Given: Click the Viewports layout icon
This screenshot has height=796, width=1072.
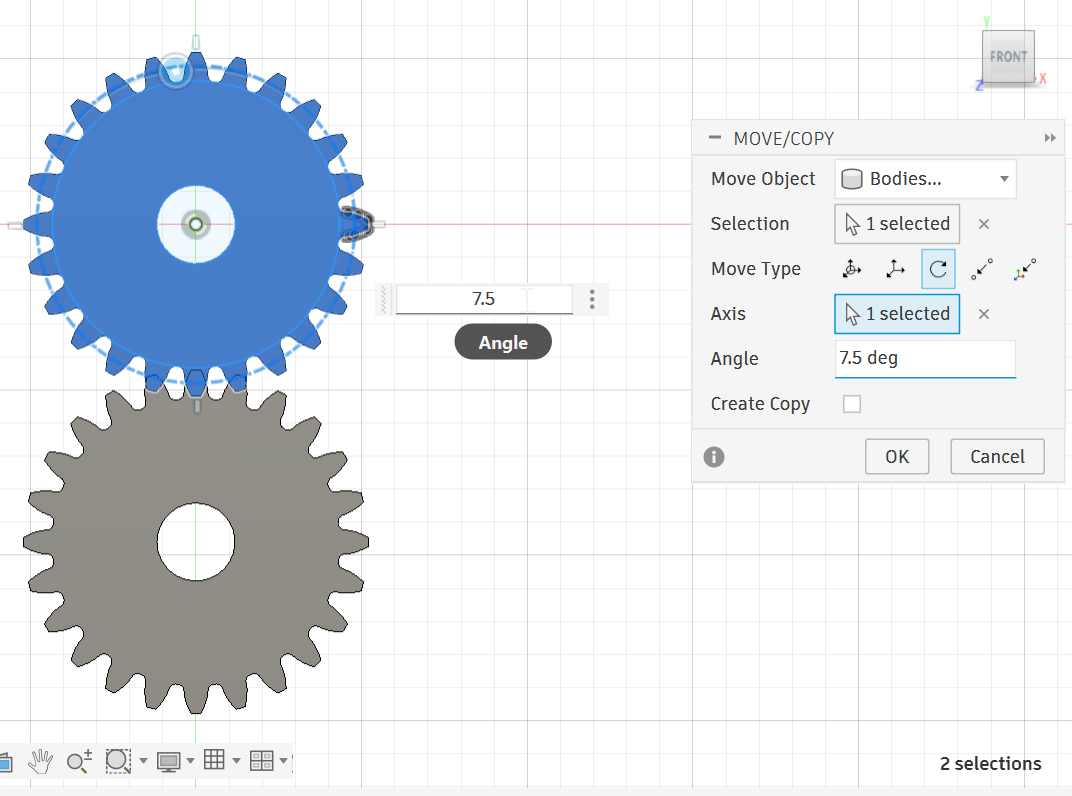Looking at the screenshot, I should [261, 760].
